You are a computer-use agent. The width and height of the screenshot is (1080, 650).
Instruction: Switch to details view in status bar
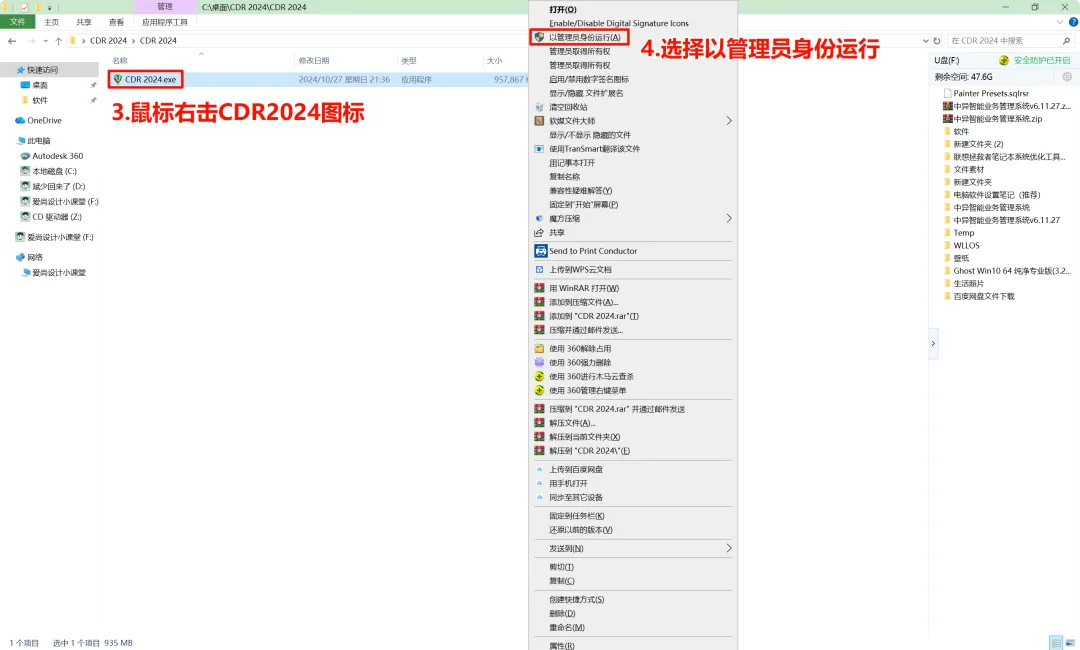[1057, 643]
